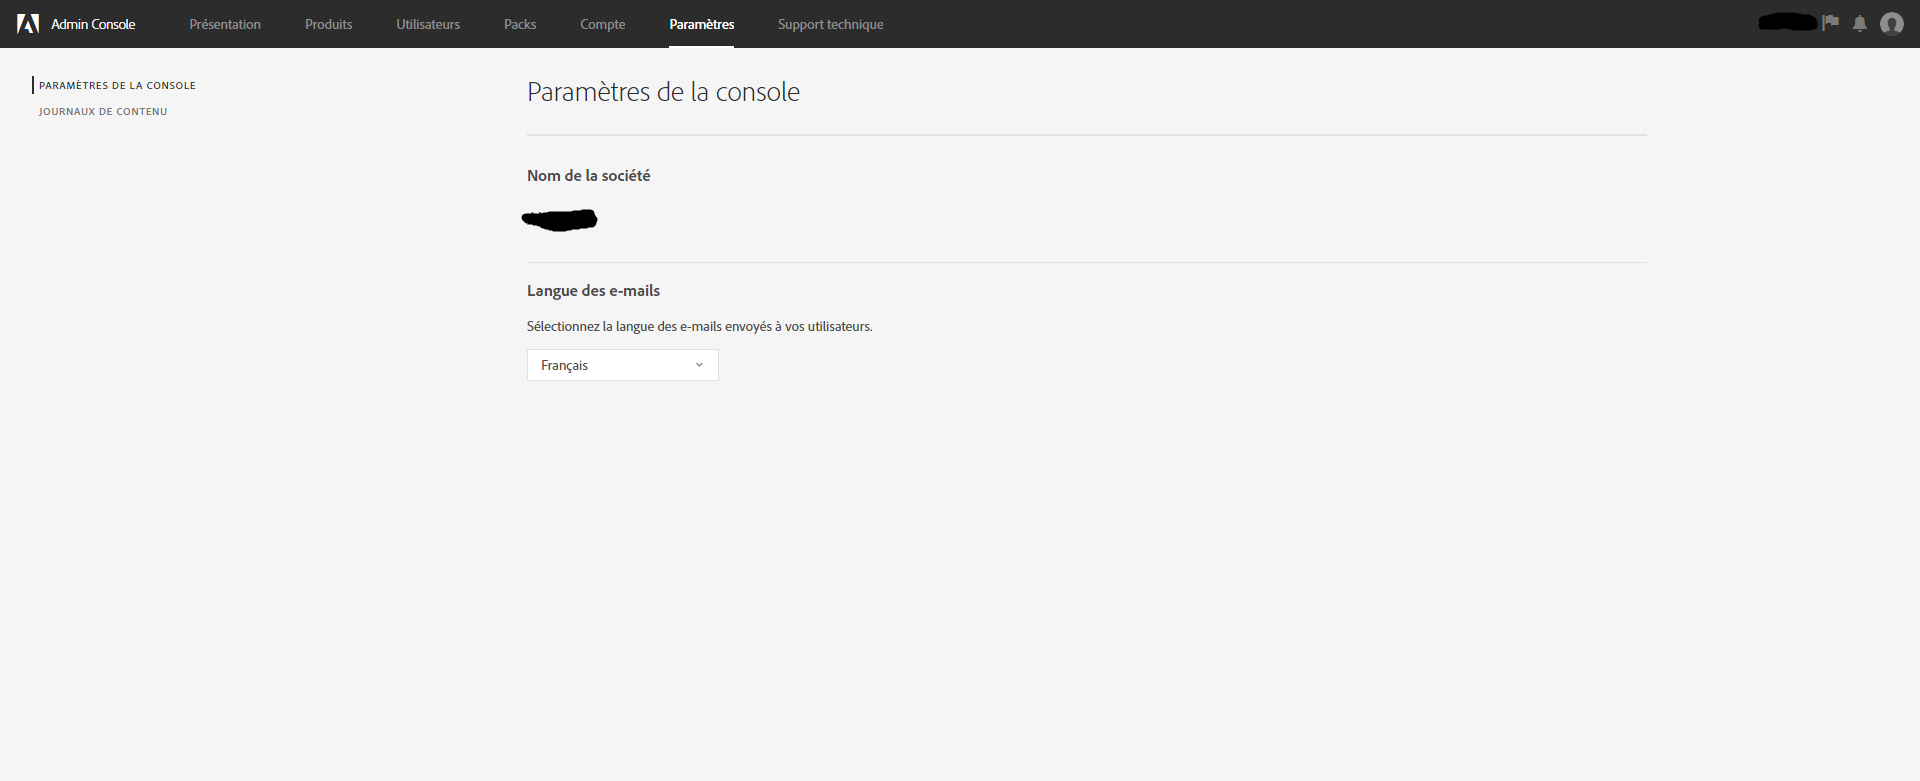Screen dimensions: 1920x781
Task: Open the Compte tab
Action: pos(602,24)
